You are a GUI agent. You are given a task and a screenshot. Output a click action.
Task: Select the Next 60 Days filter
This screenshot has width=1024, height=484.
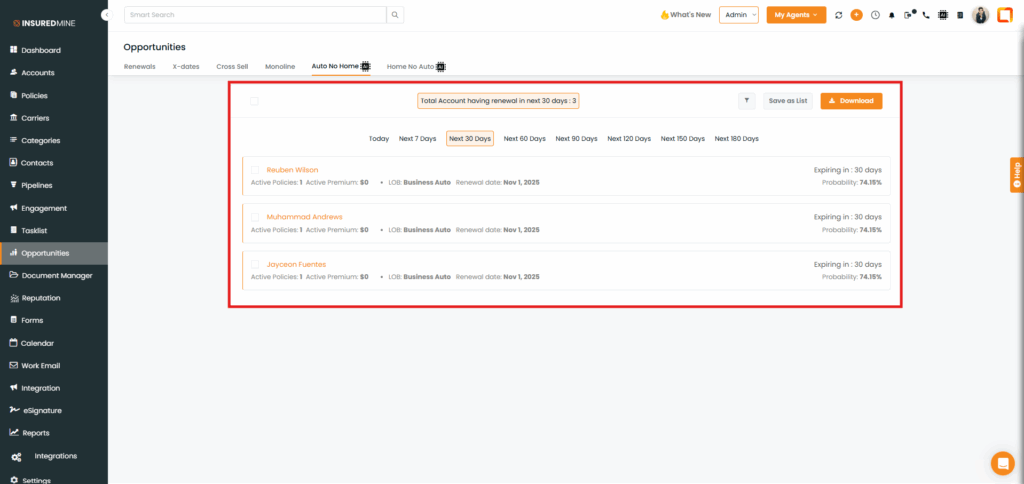(x=524, y=139)
